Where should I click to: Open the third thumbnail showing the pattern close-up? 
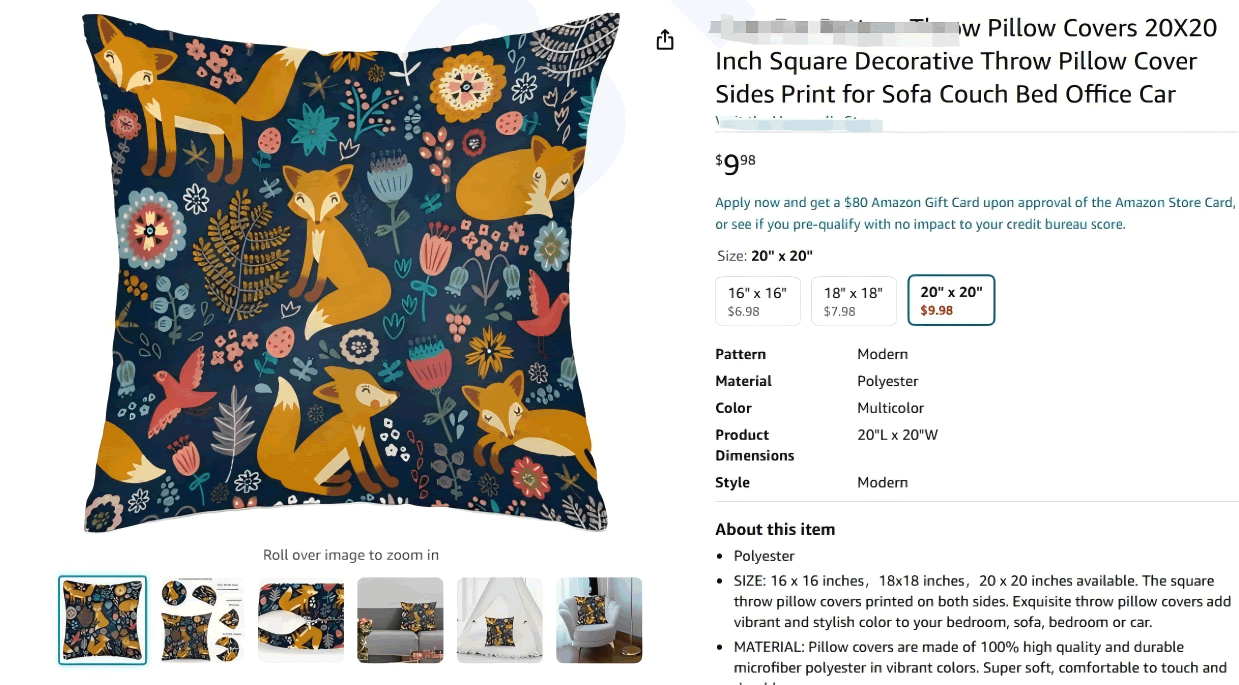301,620
